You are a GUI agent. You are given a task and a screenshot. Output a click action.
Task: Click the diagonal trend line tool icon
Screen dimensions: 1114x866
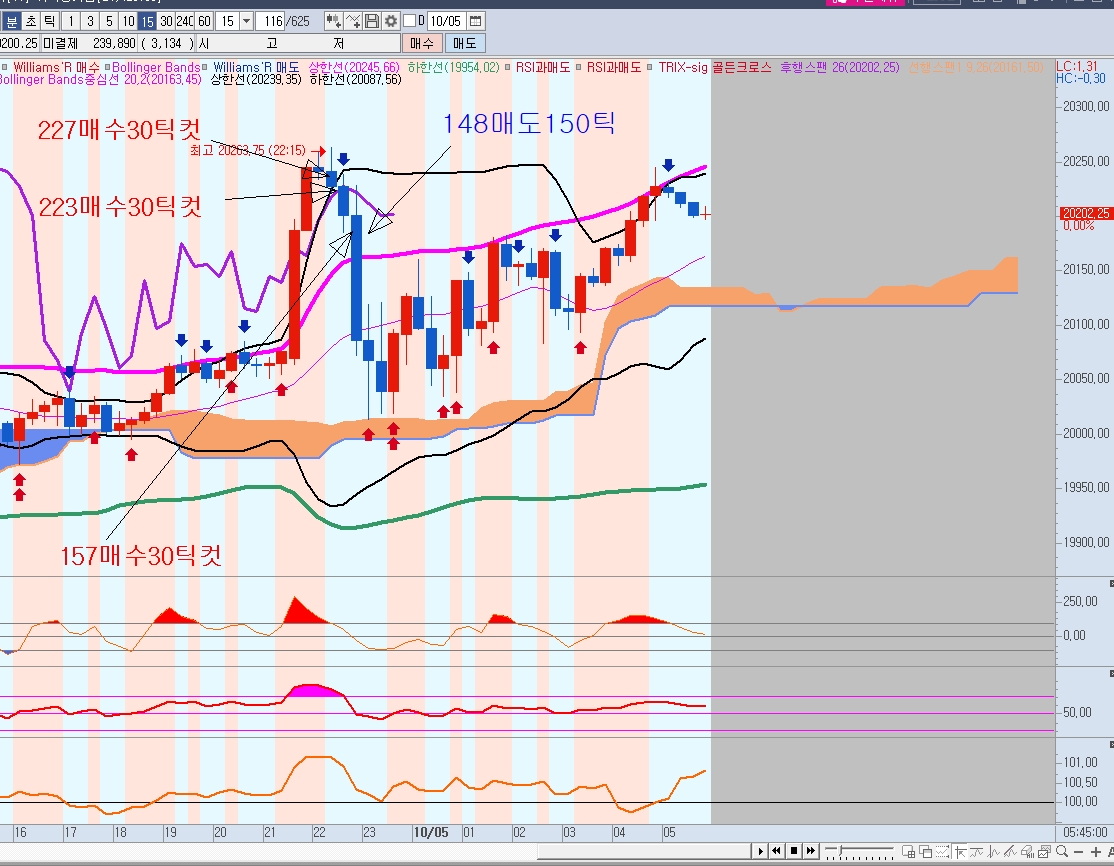coord(1010,851)
